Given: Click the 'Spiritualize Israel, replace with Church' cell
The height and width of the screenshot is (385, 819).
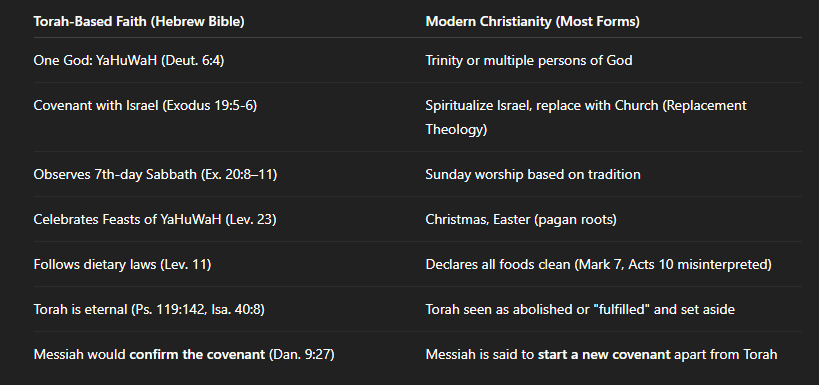Looking at the screenshot, I should [586, 118].
